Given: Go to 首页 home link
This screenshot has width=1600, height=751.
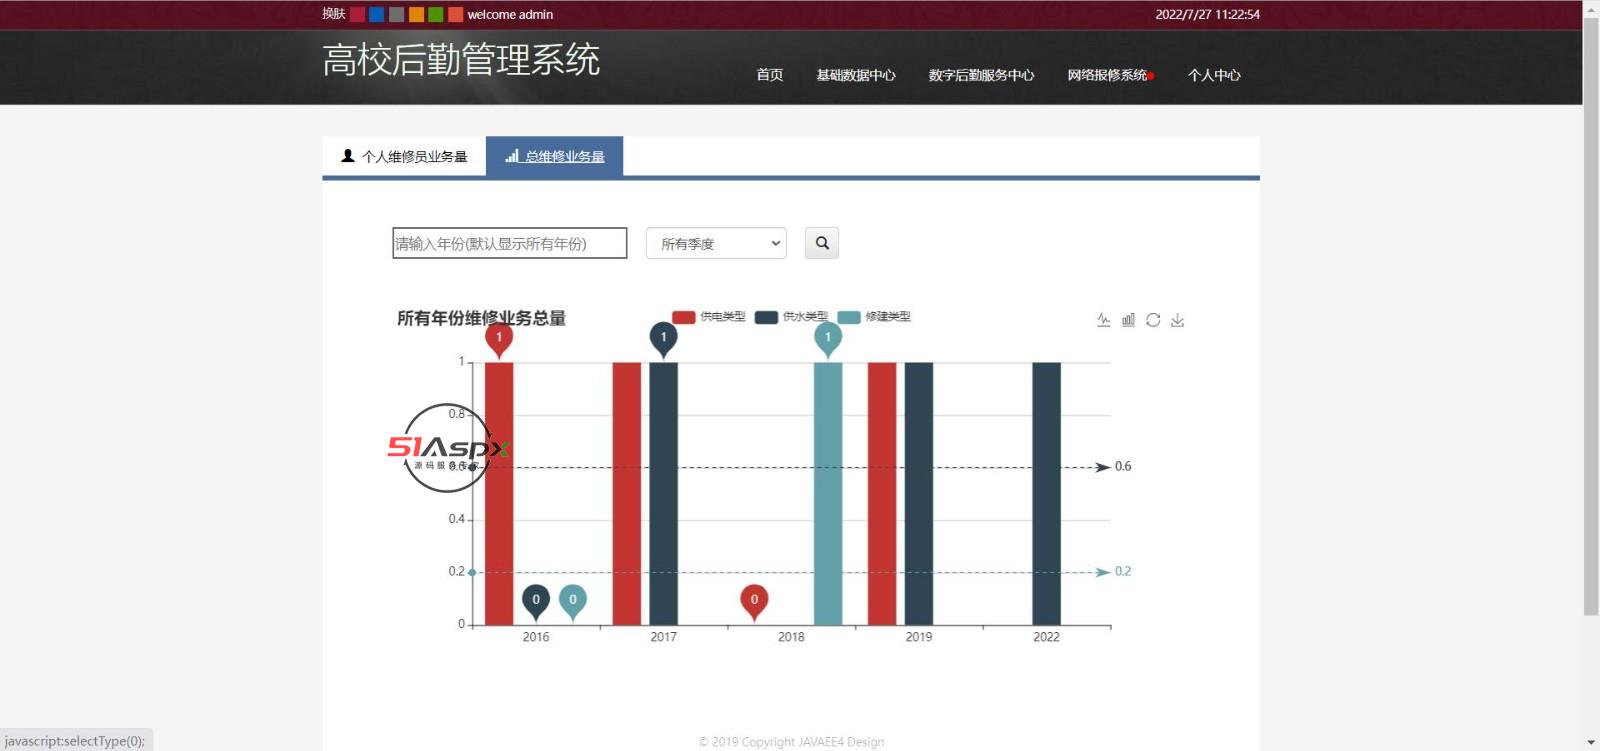Looking at the screenshot, I should pyautogui.click(x=769, y=75).
